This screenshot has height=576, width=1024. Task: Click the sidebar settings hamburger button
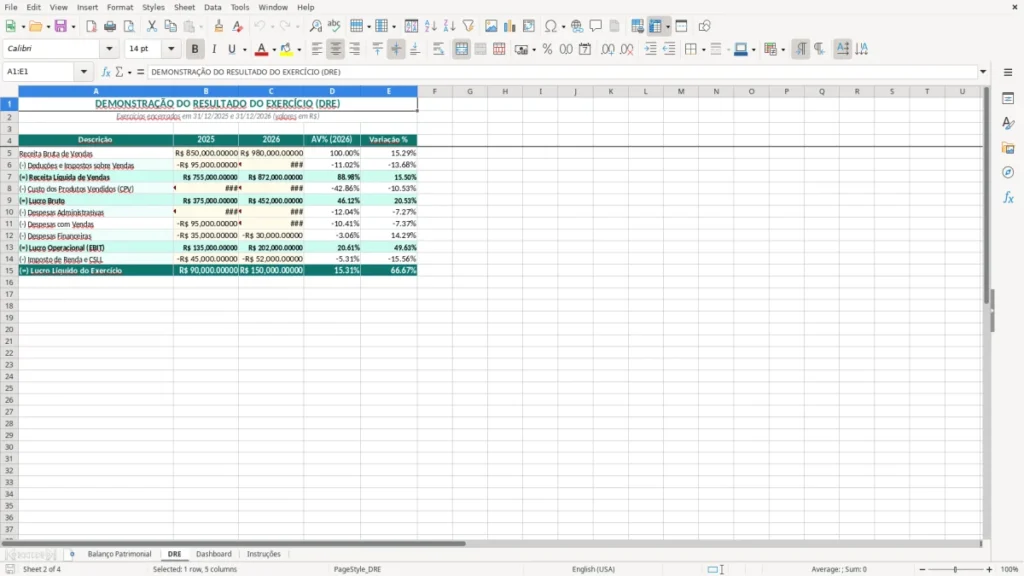[1008, 72]
